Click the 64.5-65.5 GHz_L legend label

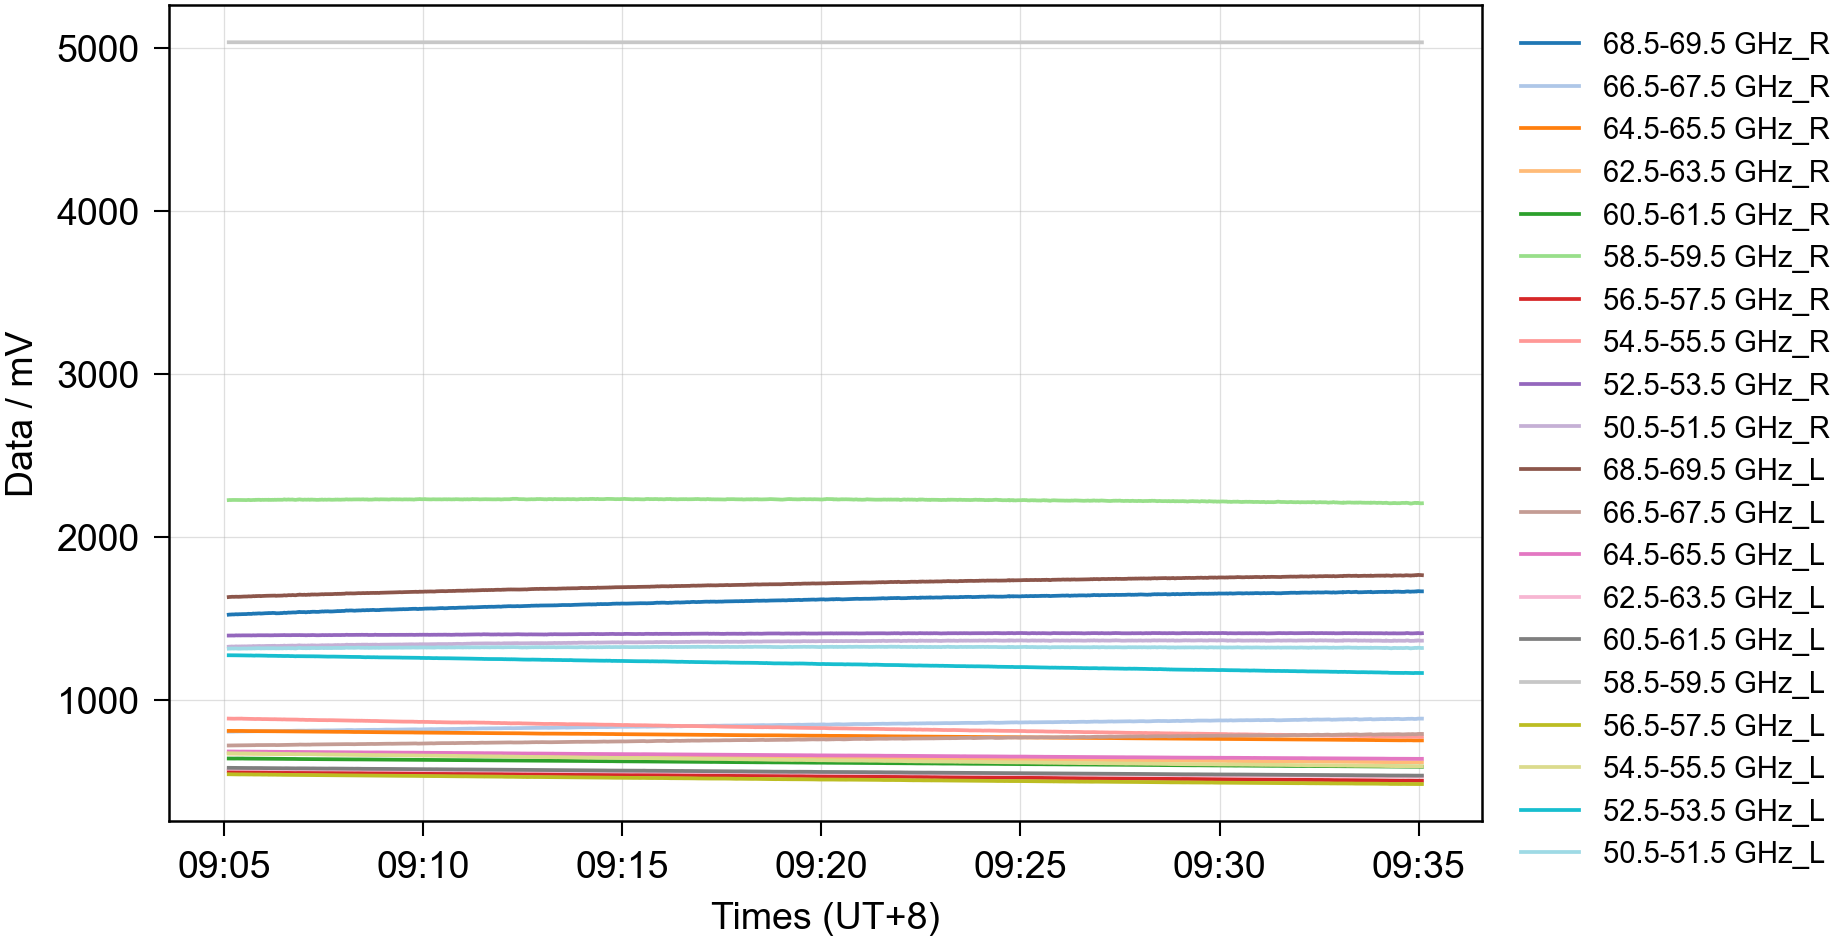point(1712,555)
